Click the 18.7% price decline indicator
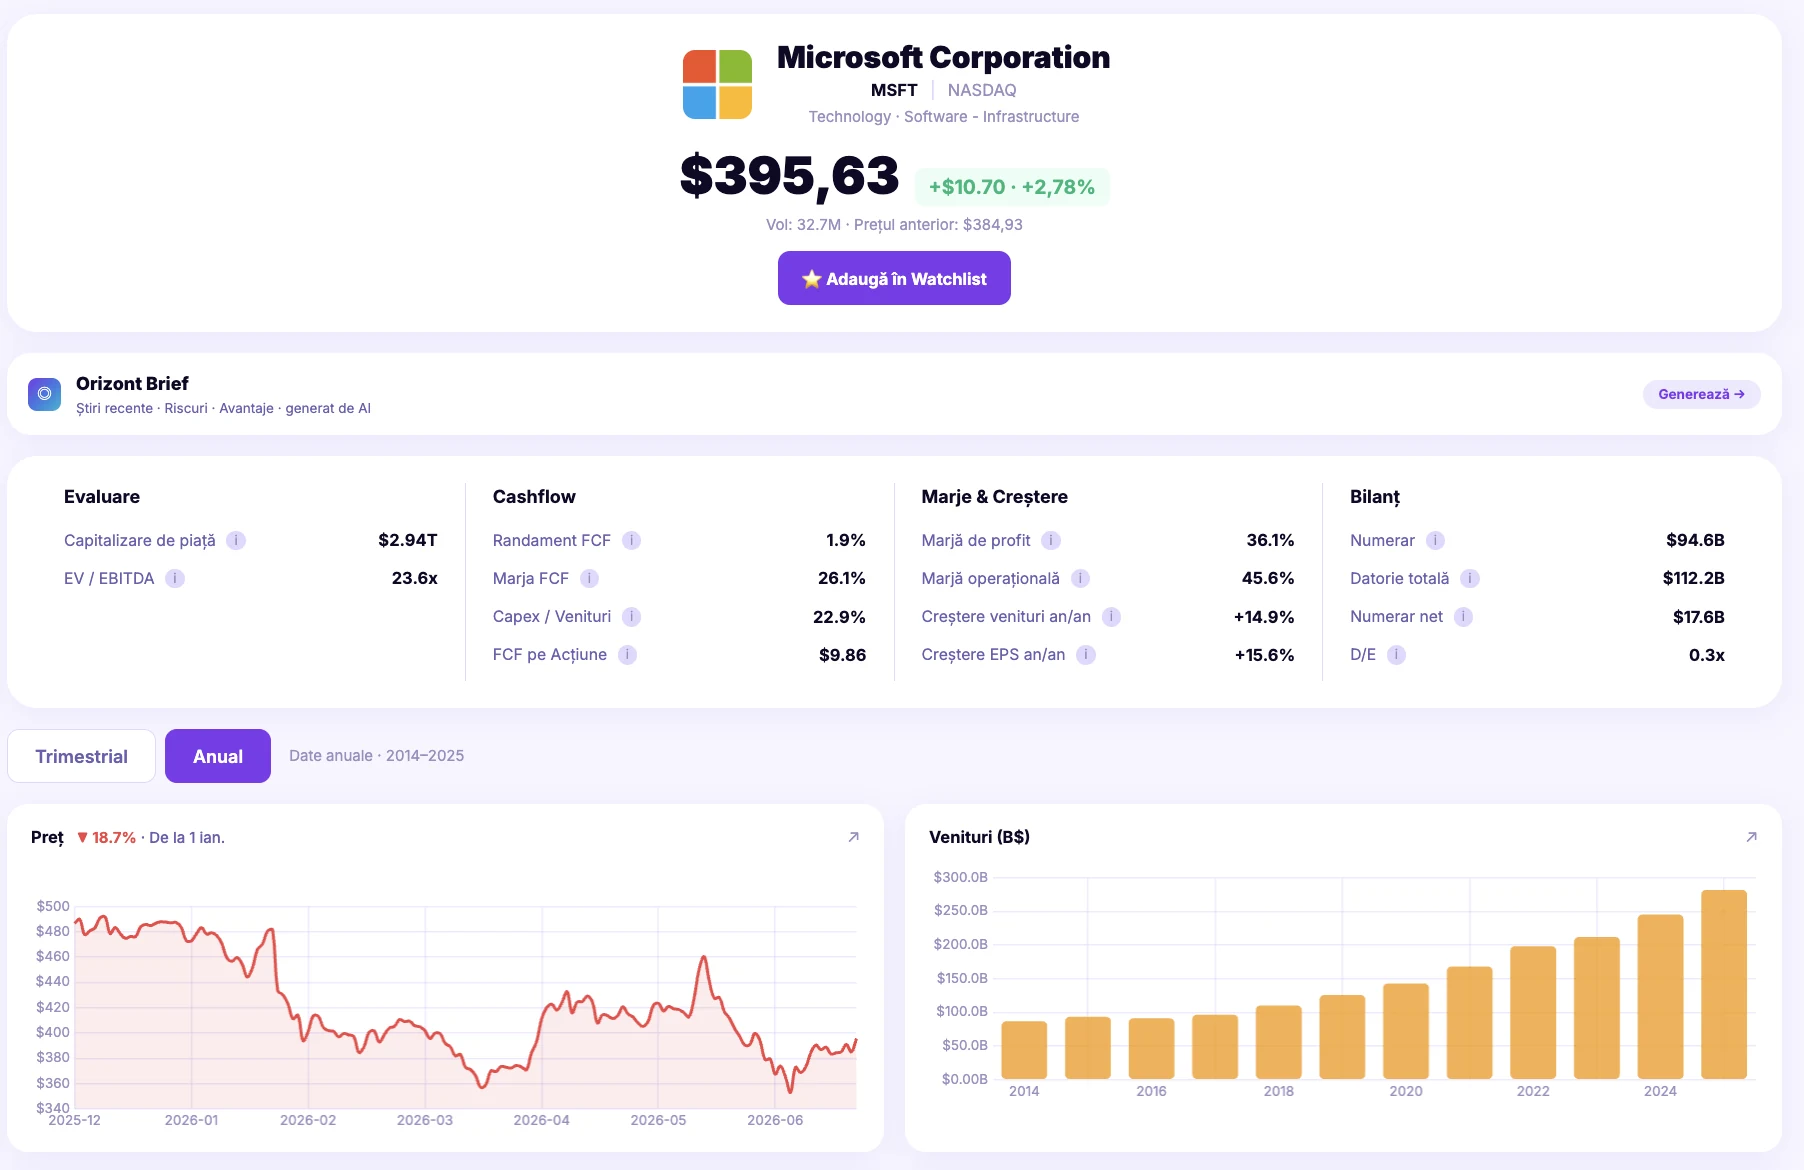The image size is (1804, 1170). [106, 837]
